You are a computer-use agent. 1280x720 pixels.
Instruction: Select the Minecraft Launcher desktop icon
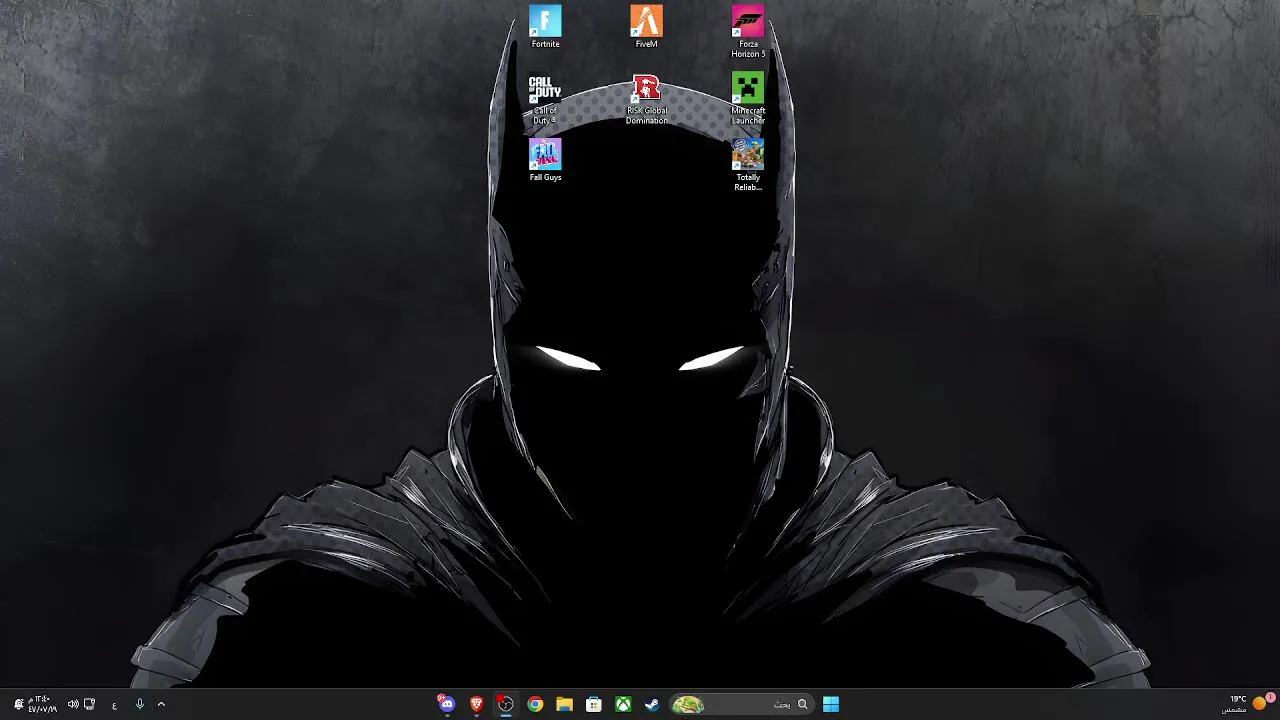coord(748,99)
